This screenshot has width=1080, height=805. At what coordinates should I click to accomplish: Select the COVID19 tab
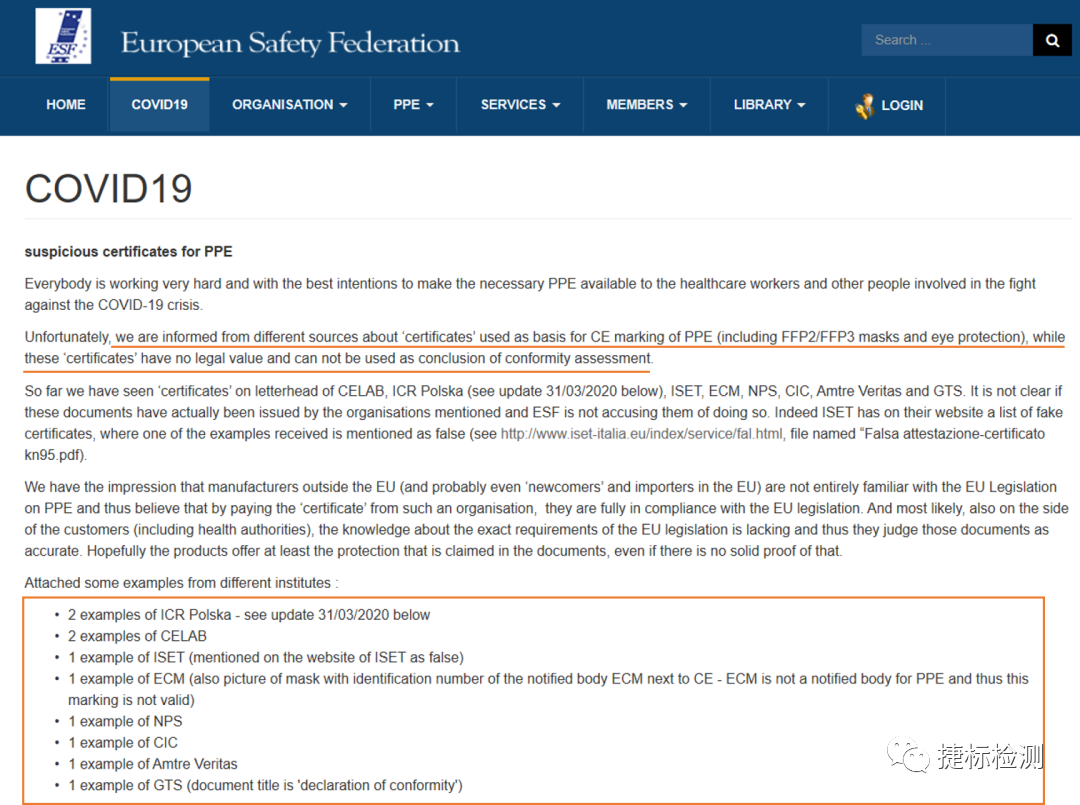[160, 105]
